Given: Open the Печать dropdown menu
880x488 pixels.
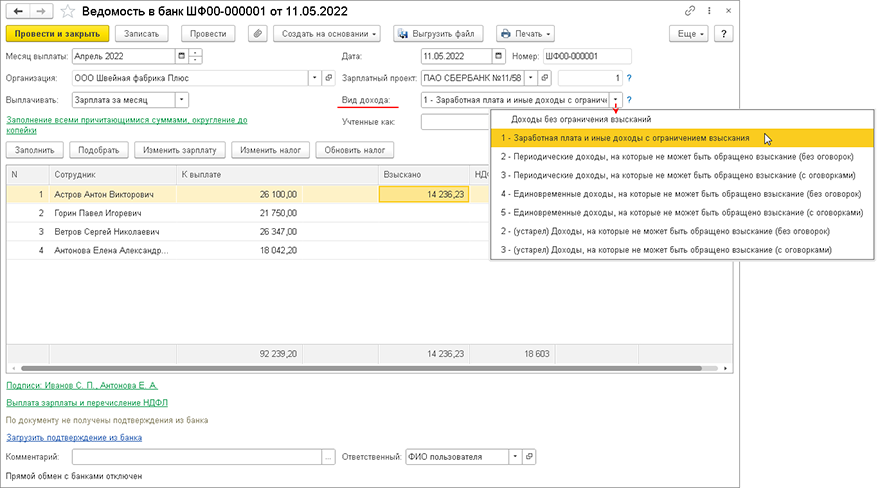Looking at the screenshot, I should tap(525, 34).
